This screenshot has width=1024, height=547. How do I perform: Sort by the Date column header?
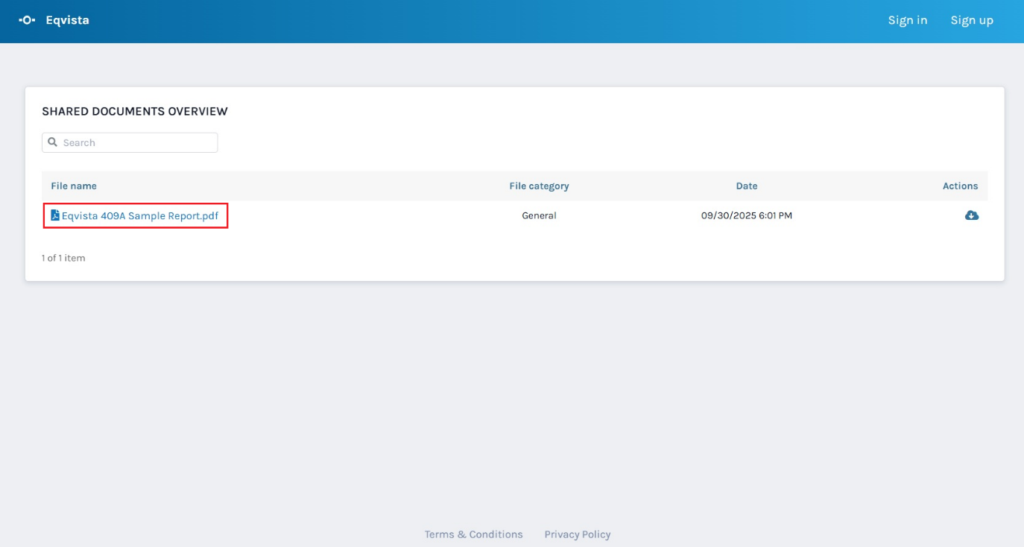[x=746, y=186]
